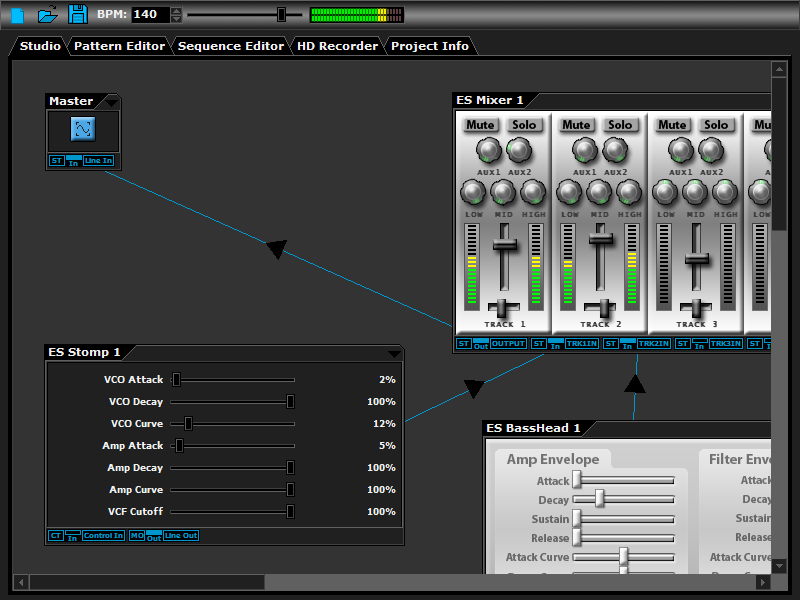Save project using the floppy disk icon
The image size is (800, 600).
77,14
